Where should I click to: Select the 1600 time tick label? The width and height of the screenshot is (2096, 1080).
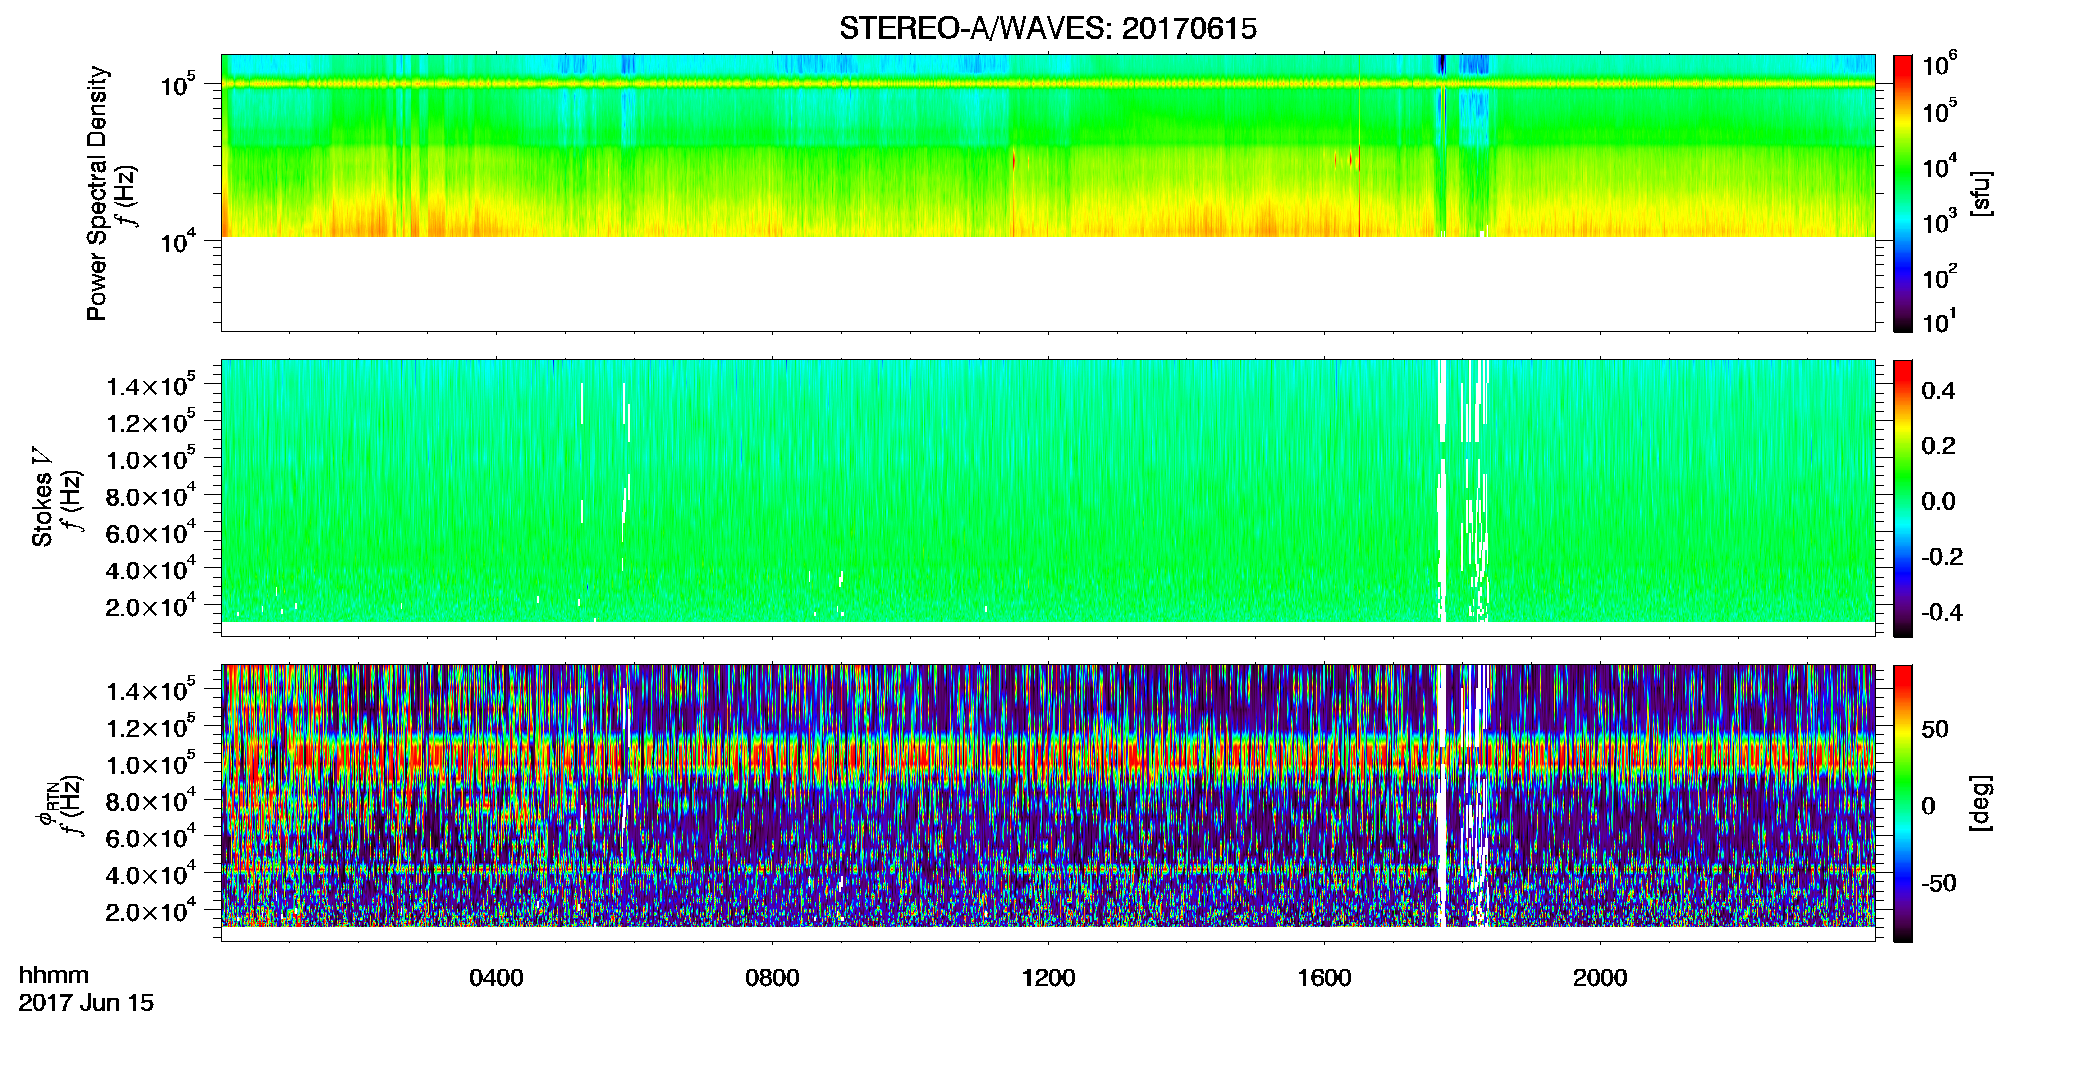coord(1324,978)
